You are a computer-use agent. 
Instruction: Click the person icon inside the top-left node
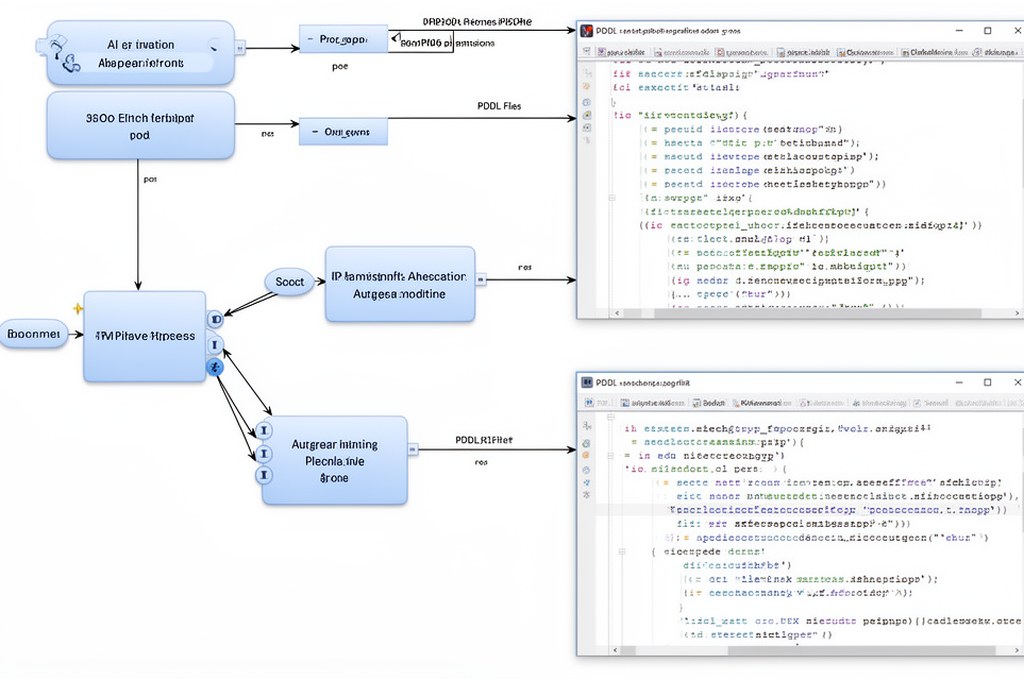[x=63, y=54]
